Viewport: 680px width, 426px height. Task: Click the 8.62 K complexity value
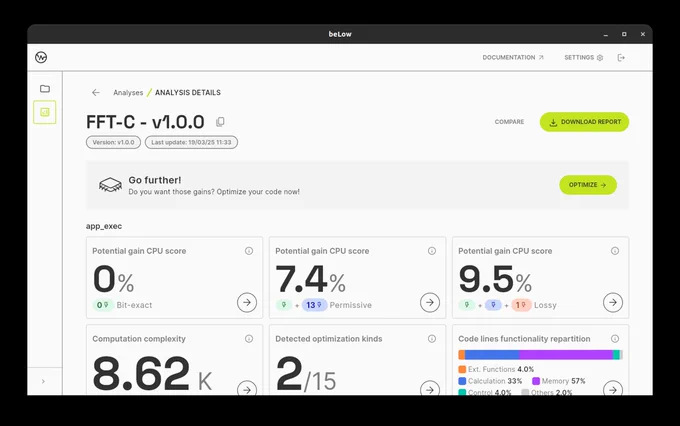pos(152,374)
